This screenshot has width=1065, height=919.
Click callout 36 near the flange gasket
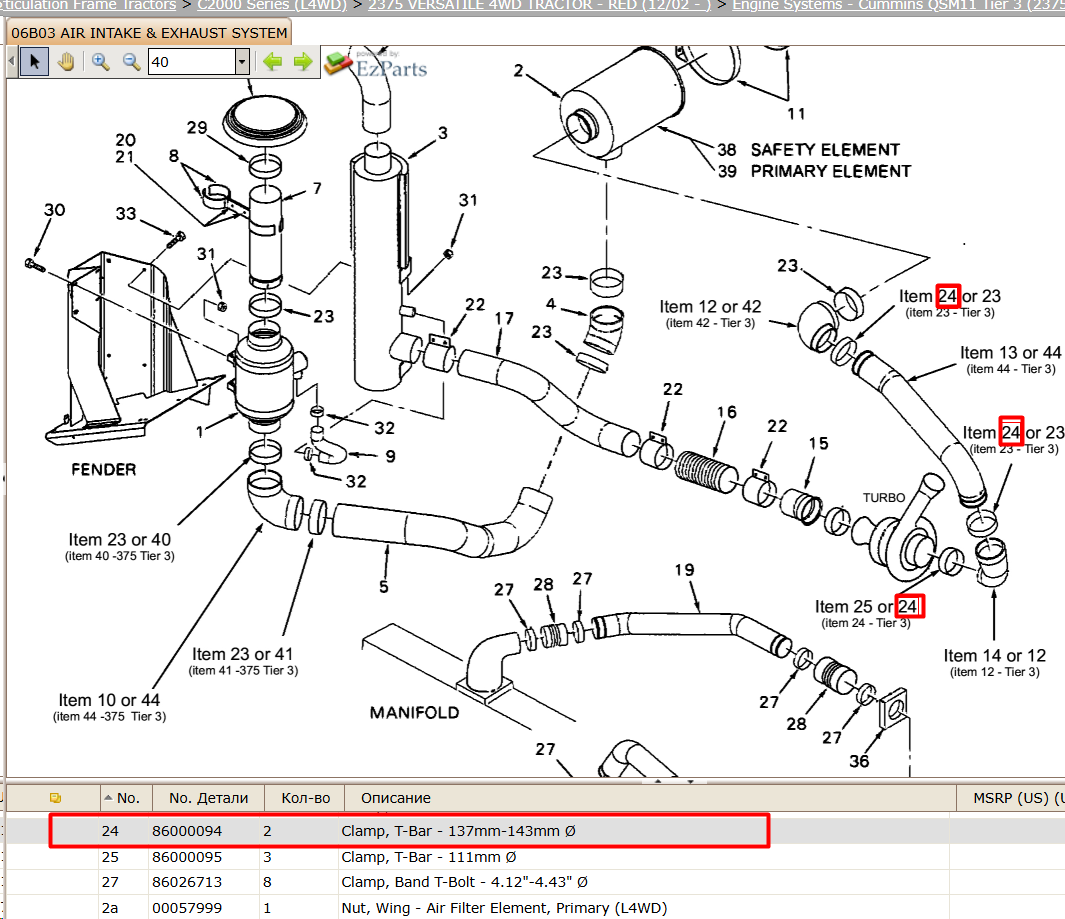pos(859,761)
